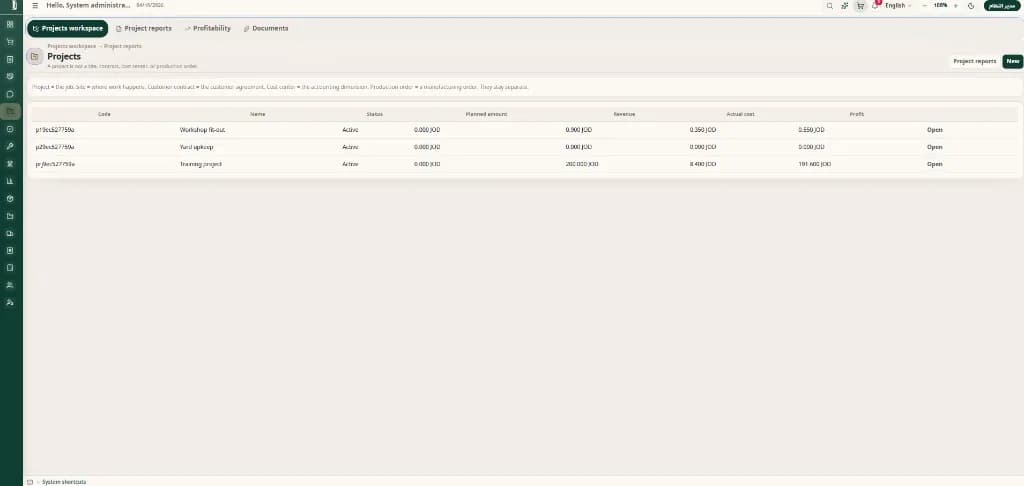Open the users group icon in sidebar
The image size is (1024, 486).
[10, 285]
